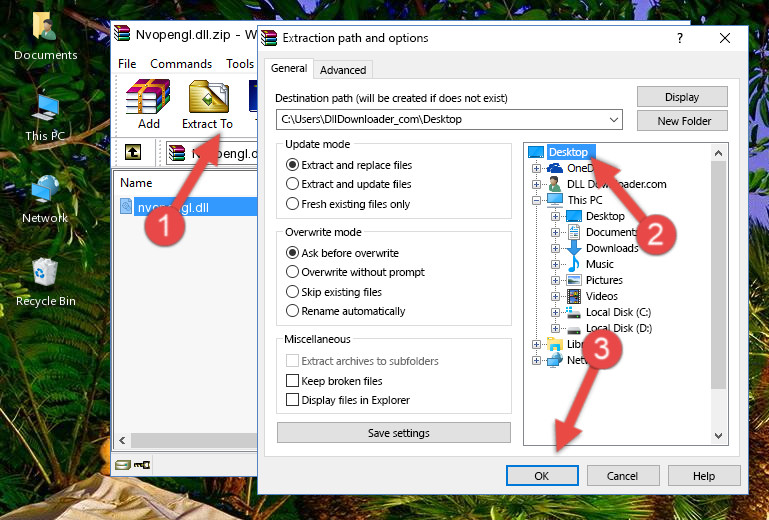Click the key password icon in status bar
The image size is (769, 520).
(x=142, y=465)
